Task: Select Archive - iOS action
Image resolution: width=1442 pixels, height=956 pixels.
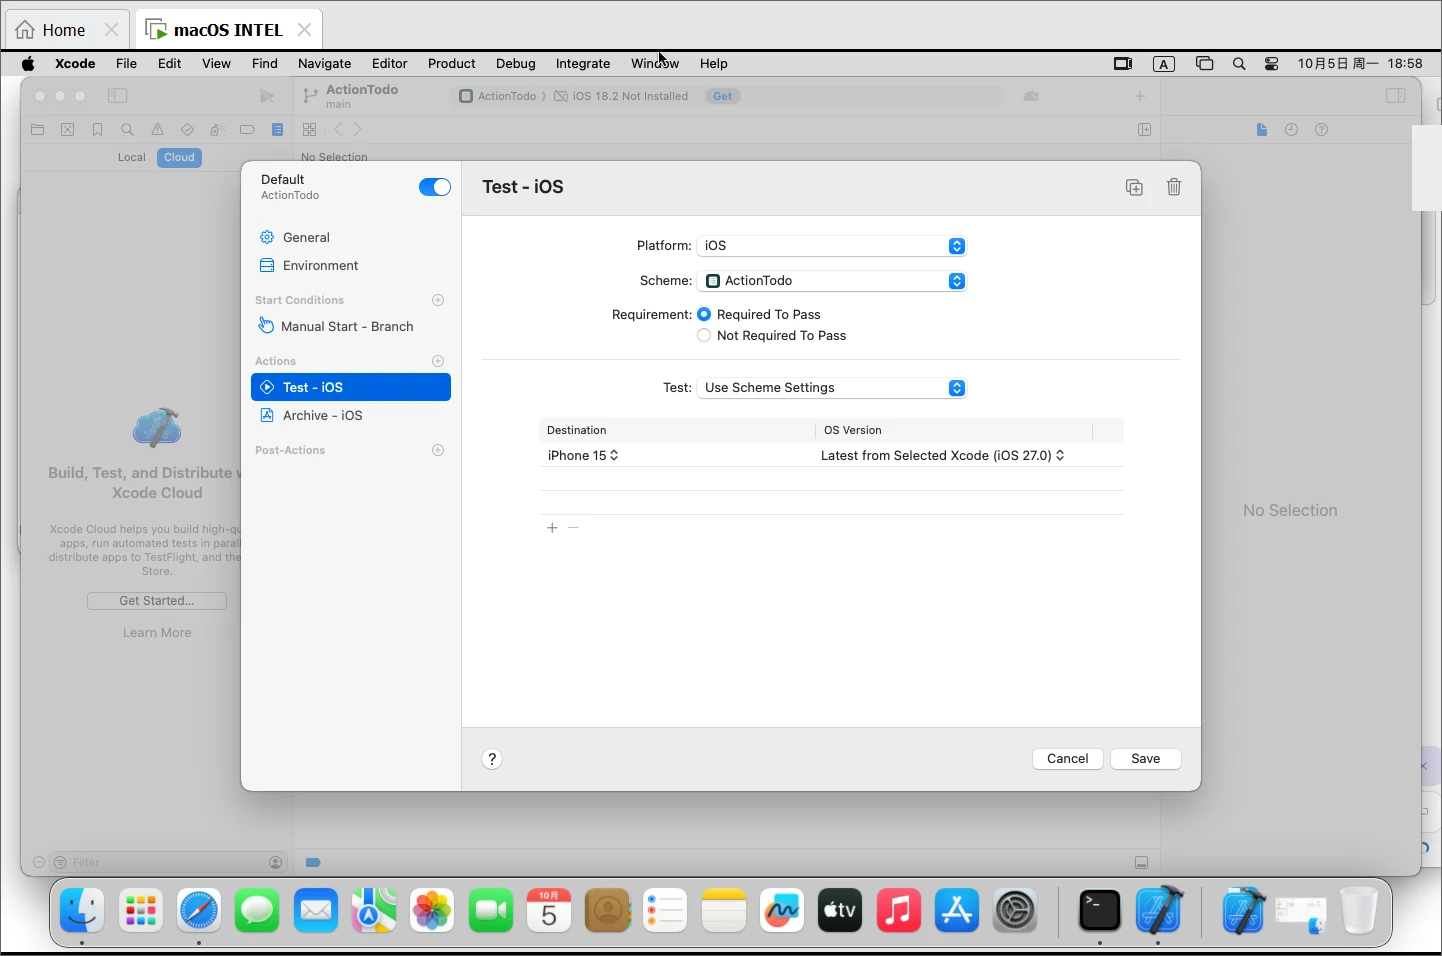Action: (351, 415)
